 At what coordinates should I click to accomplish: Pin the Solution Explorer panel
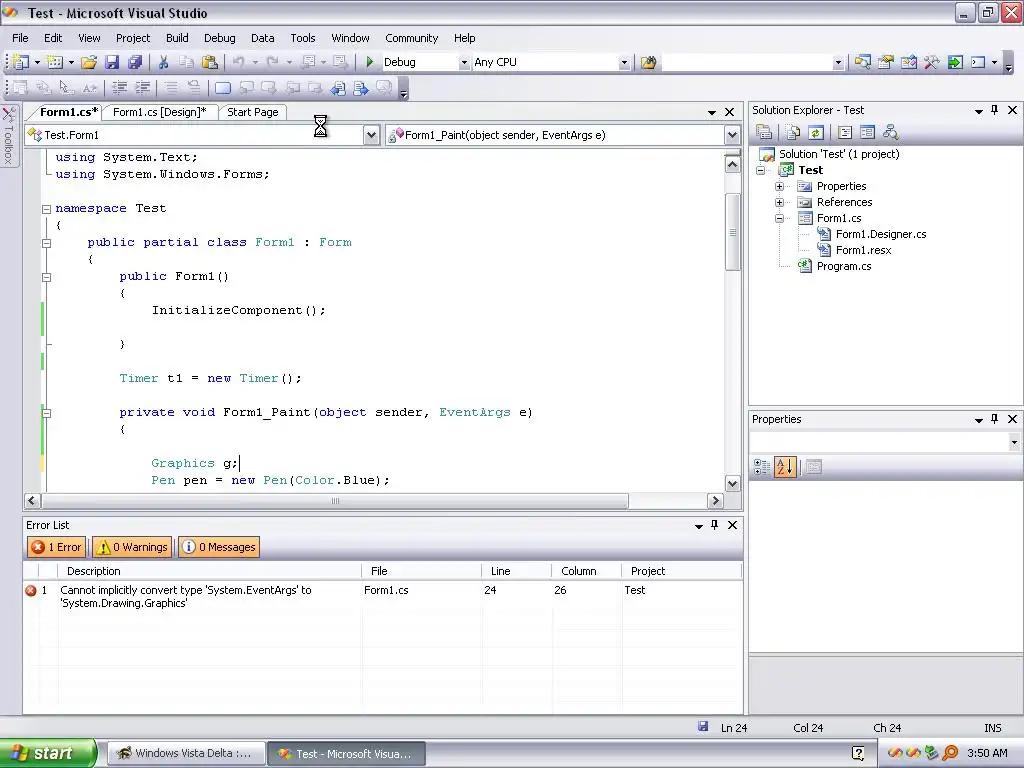click(x=995, y=110)
